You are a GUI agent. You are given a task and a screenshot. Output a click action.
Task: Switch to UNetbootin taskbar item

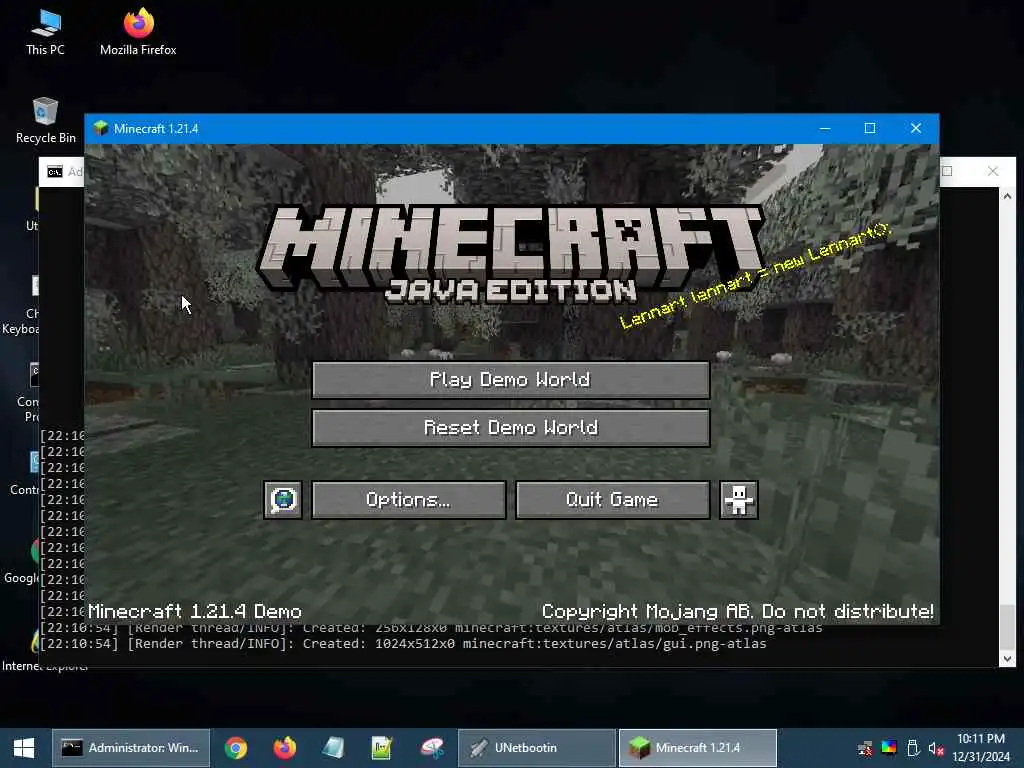(x=537, y=748)
